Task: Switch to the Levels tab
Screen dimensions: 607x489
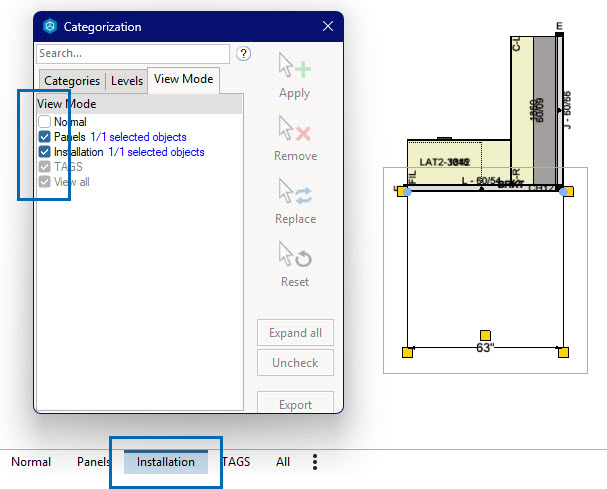Action: (x=127, y=81)
